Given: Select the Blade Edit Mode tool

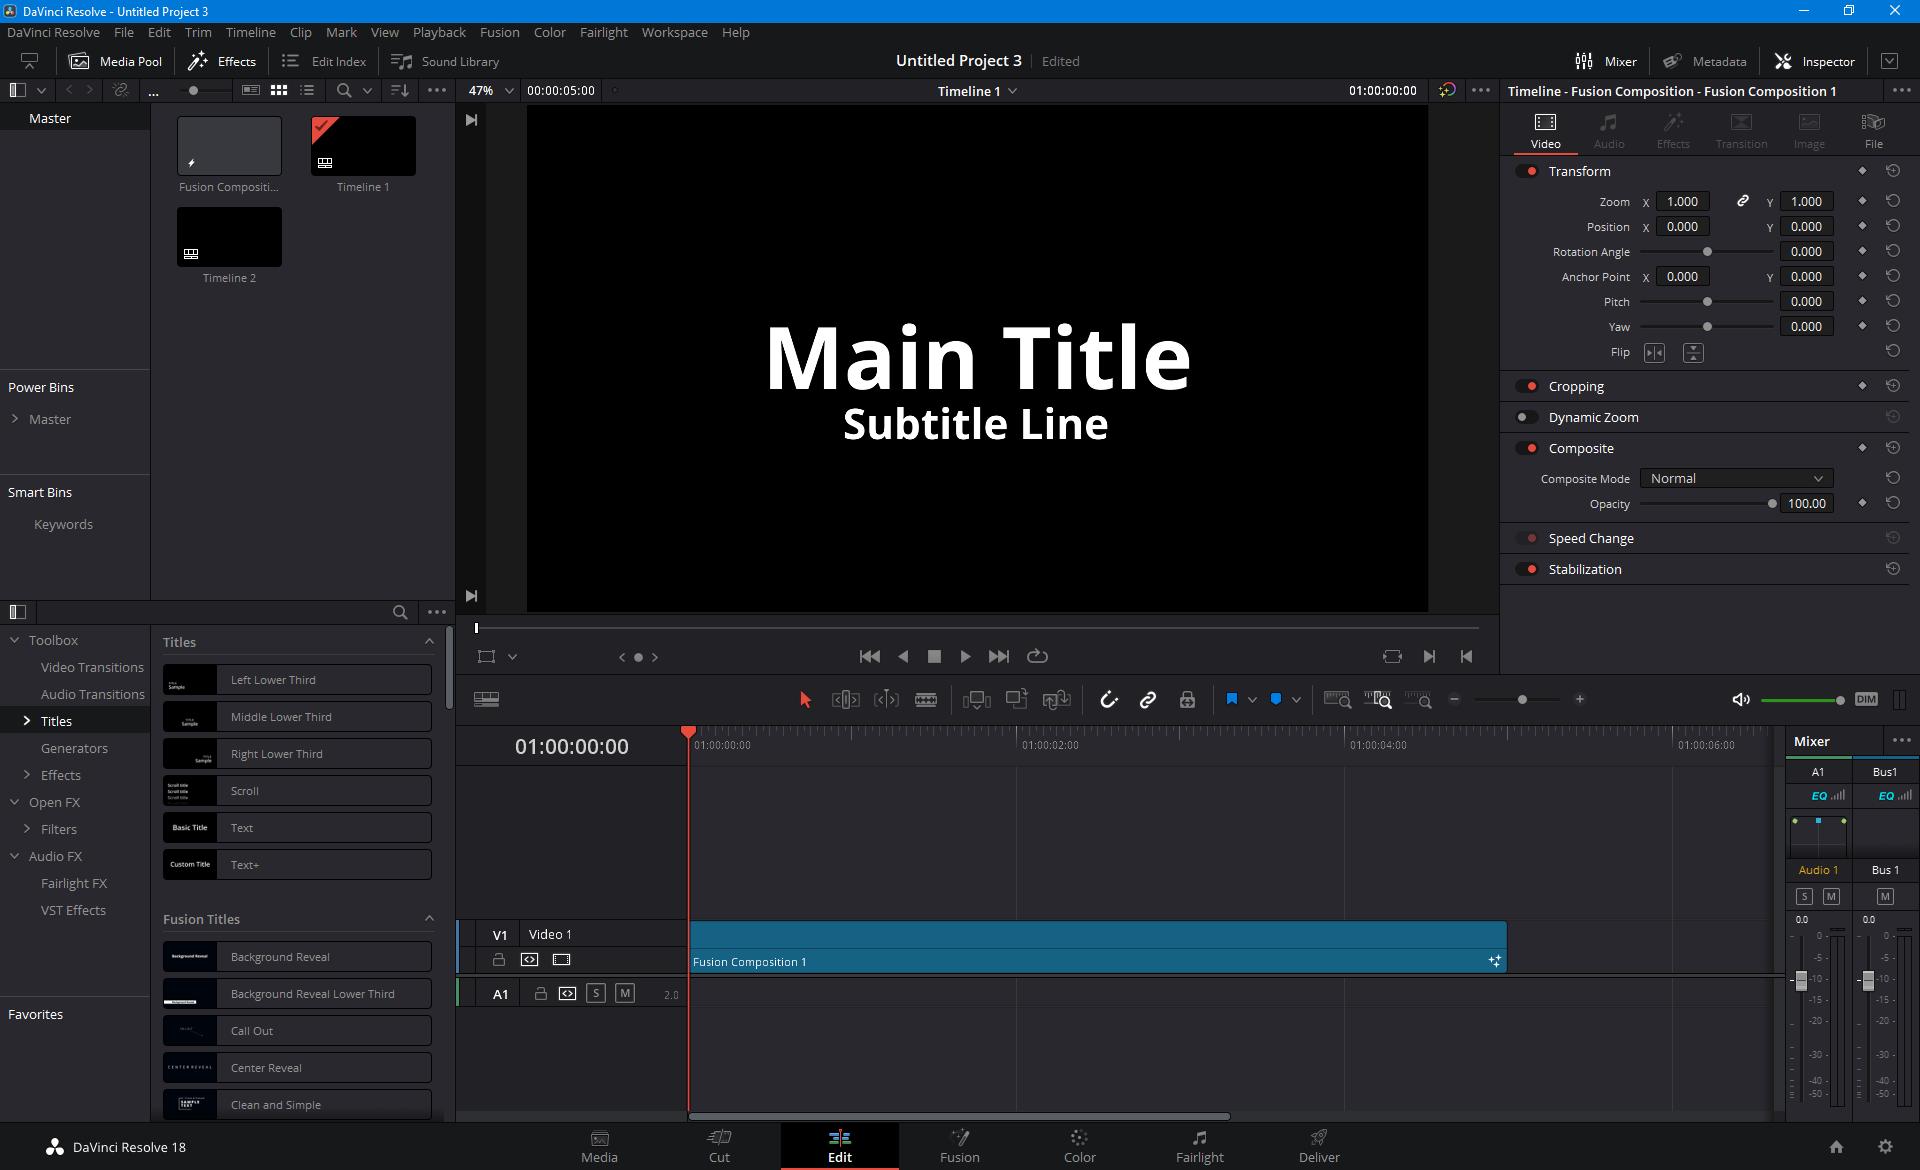Looking at the screenshot, I should [926, 700].
